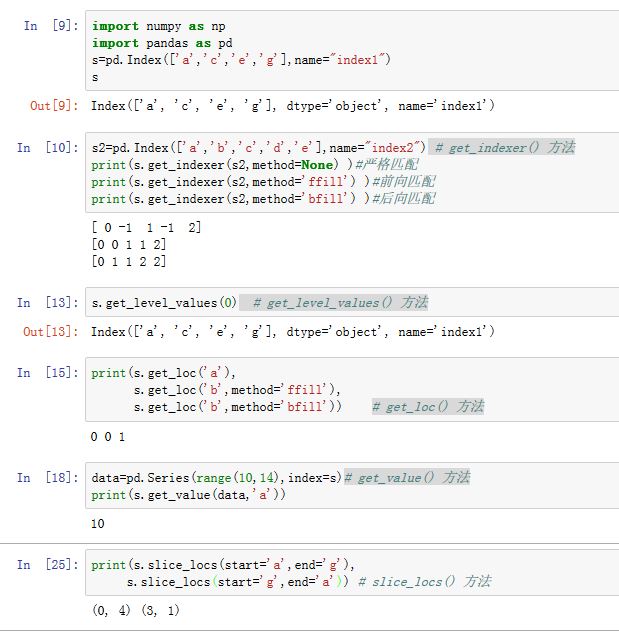619x638 pixels.
Task: Select the In [10] prompt label
Action: click(x=48, y=148)
